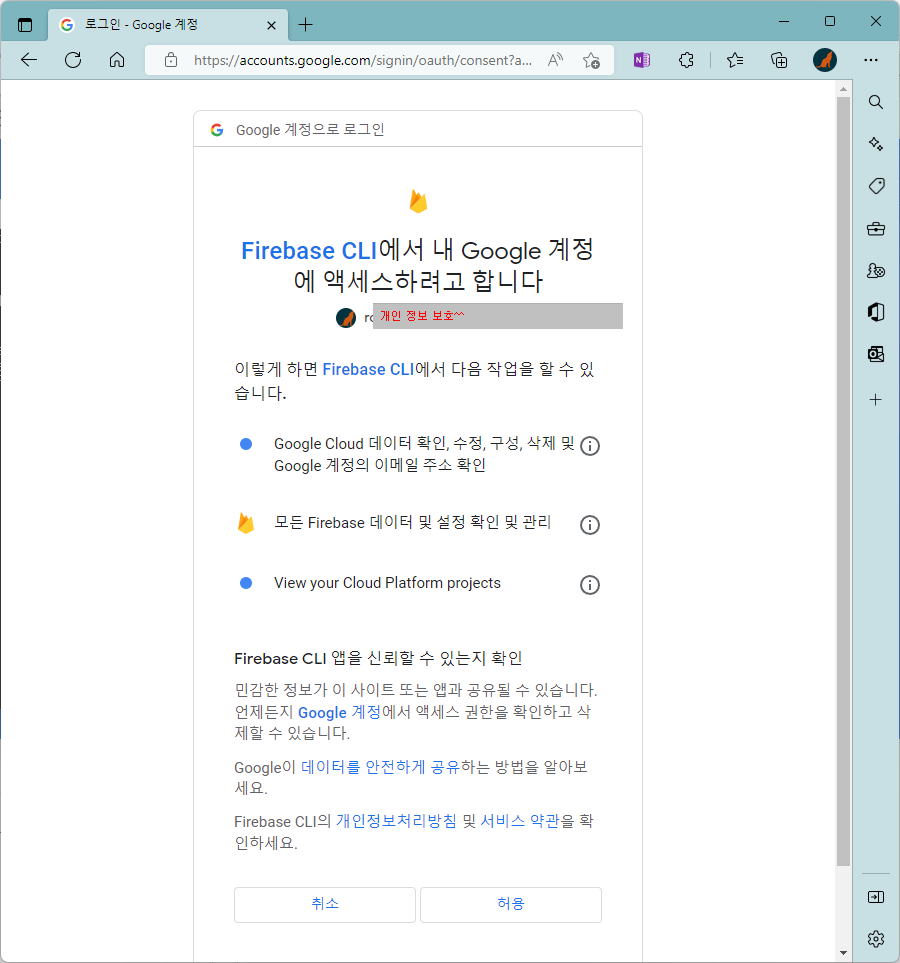Click the account avatar beside the email

pyautogui.click(x=346, y=318)
